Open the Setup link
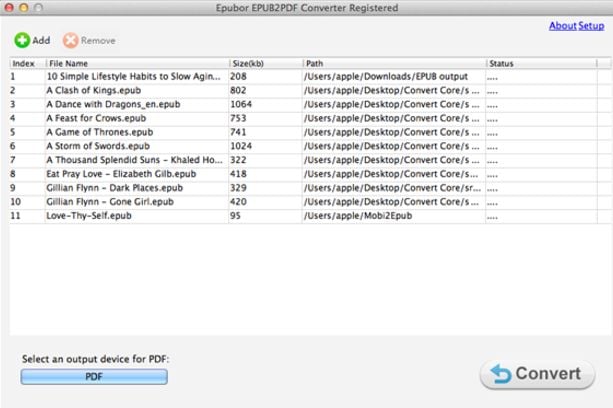This screenshot has height=408, width=613. 591,26
